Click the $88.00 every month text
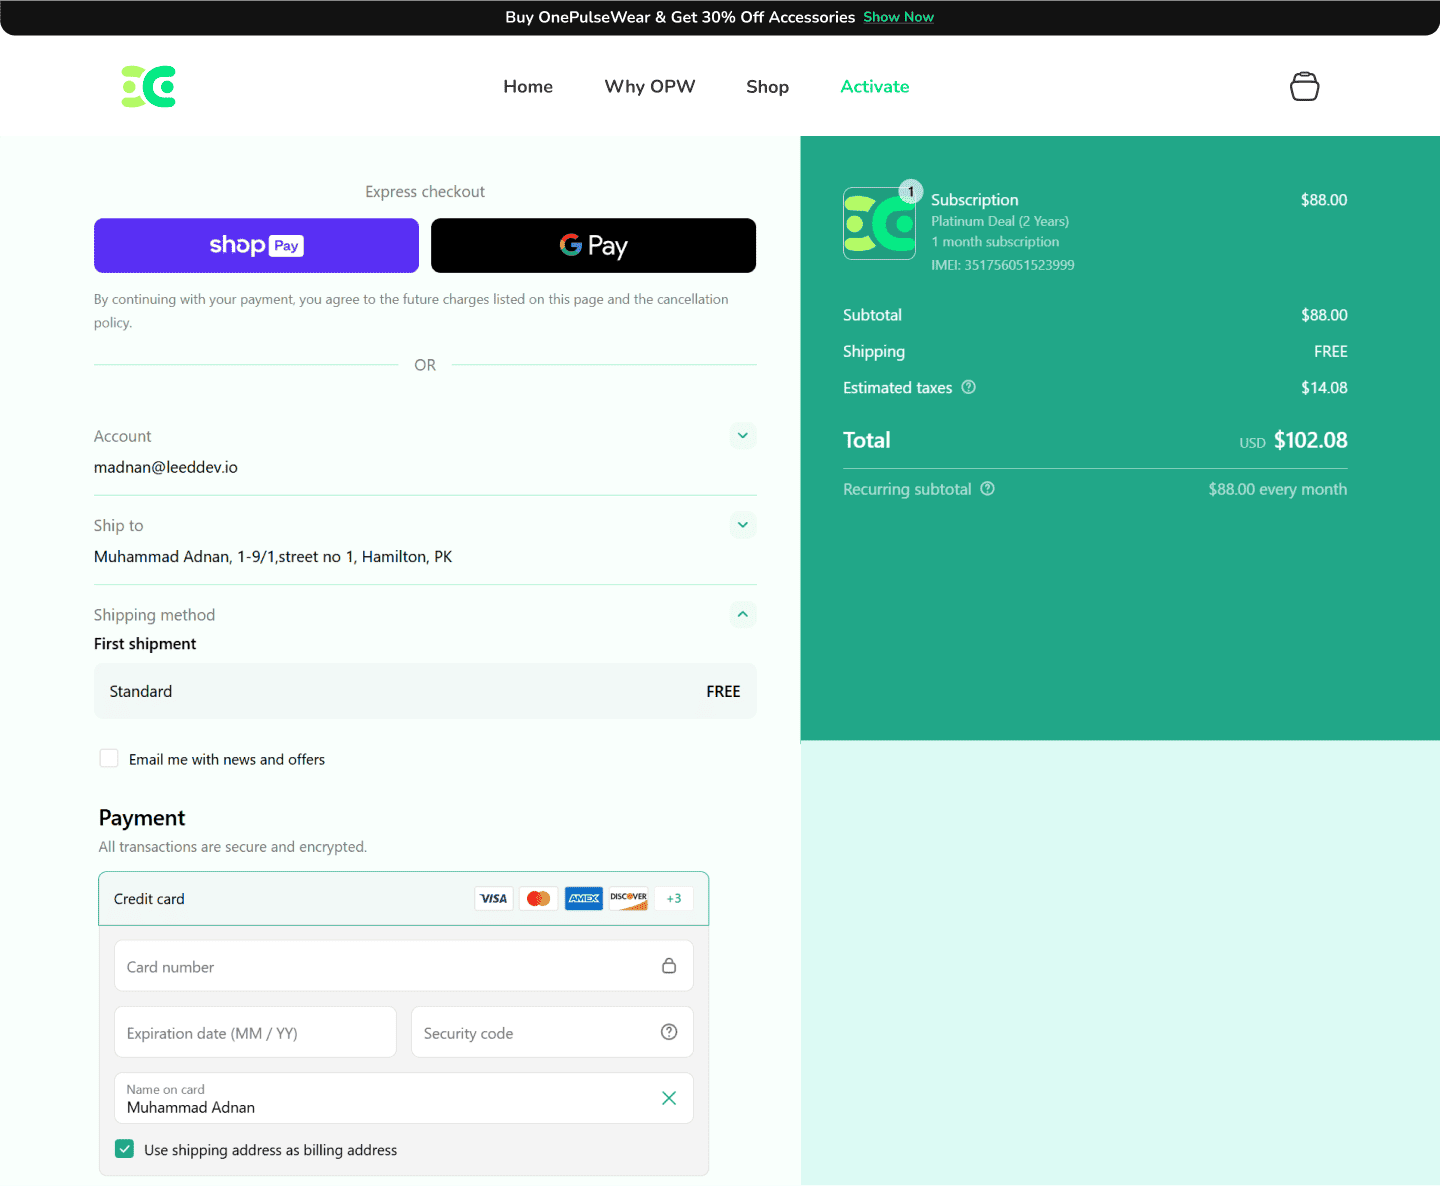The image size is (1440, 1186). [1277, 489]
